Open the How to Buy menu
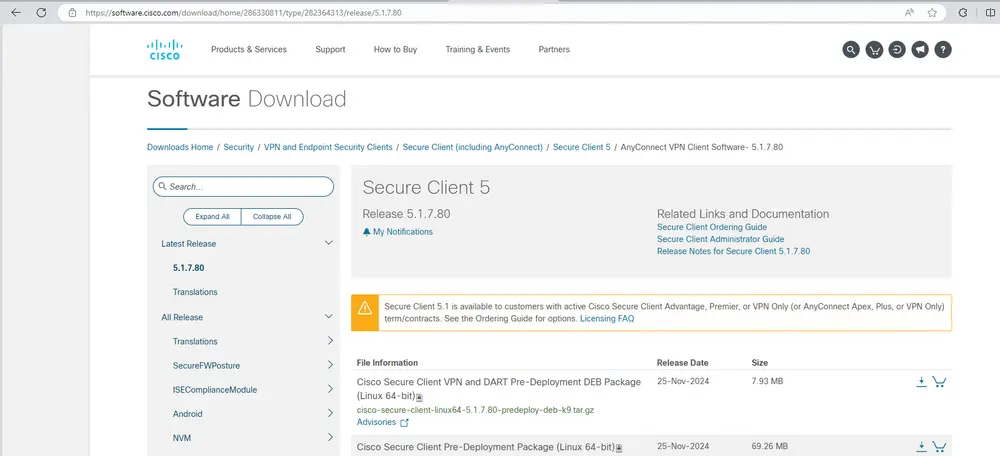The height and width of the screenshot is (456, 1000). 395,49
